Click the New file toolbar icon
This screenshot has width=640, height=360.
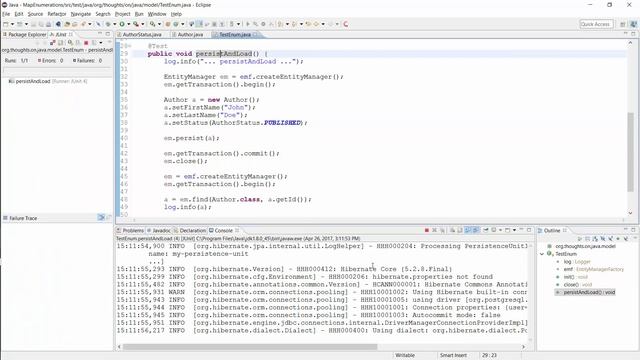click(5, 24)
